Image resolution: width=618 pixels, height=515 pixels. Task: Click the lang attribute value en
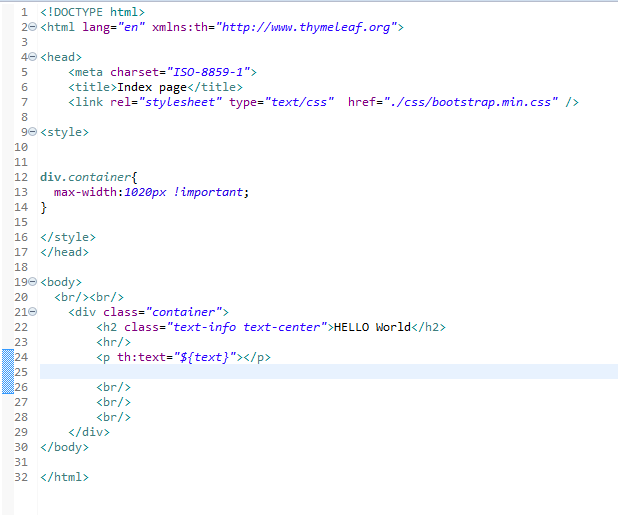132,27
